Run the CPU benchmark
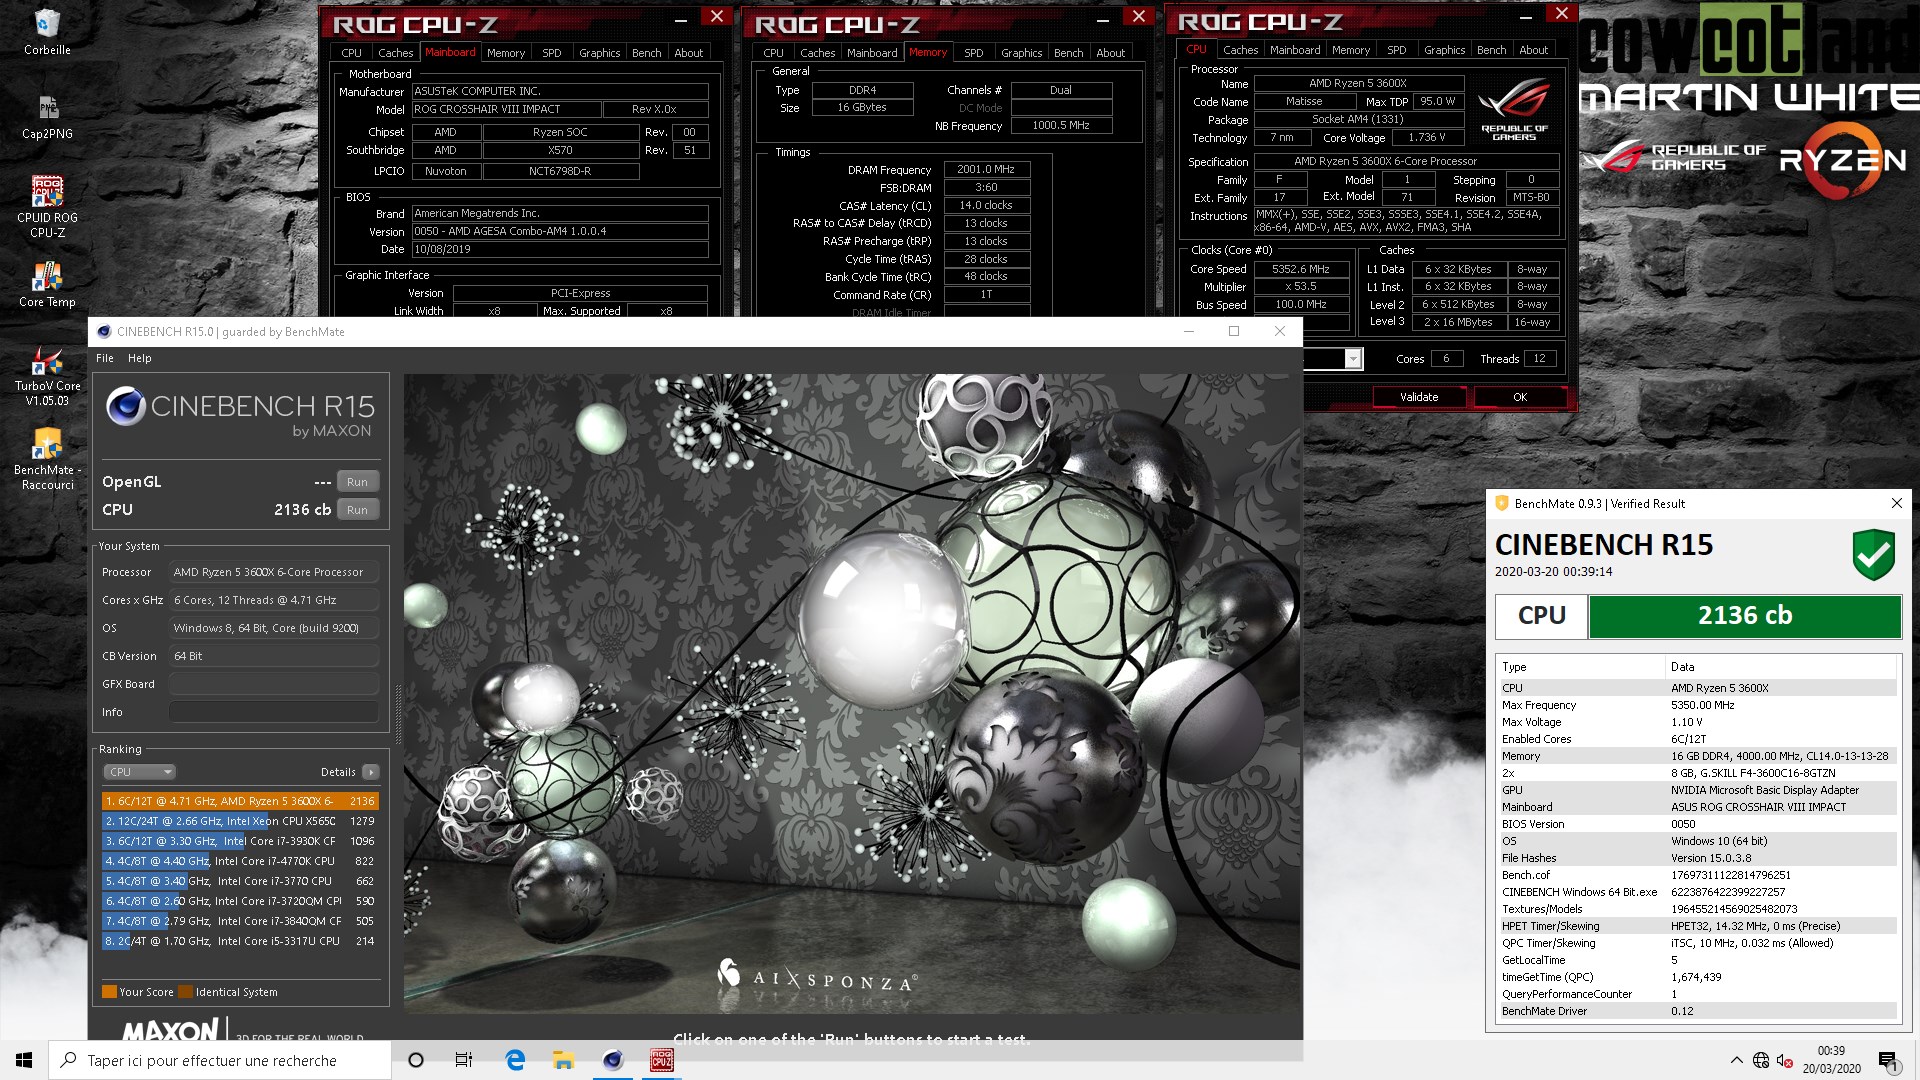The image size is (1920, 1080). click(357, 509)
